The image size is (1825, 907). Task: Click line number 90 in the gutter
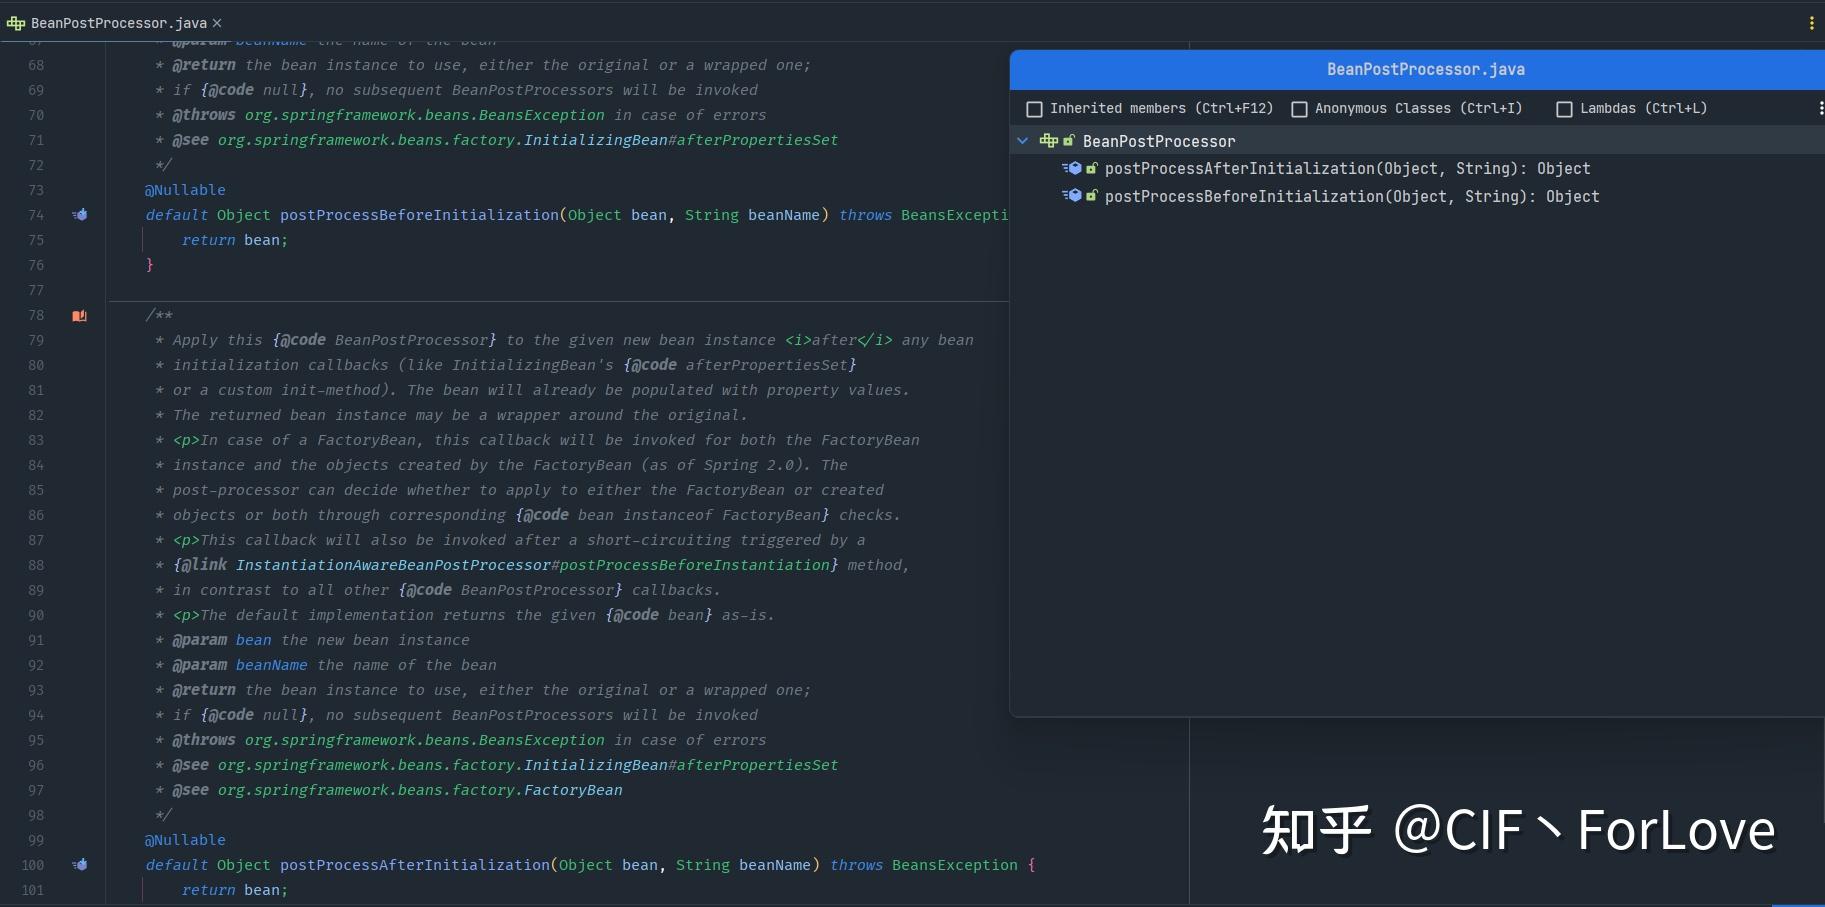(36, 615)
